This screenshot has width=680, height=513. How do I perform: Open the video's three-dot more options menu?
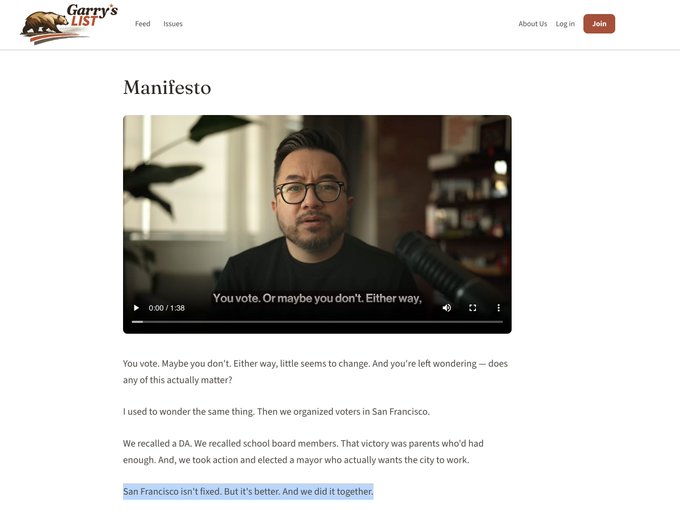click(x=498, y=308)
